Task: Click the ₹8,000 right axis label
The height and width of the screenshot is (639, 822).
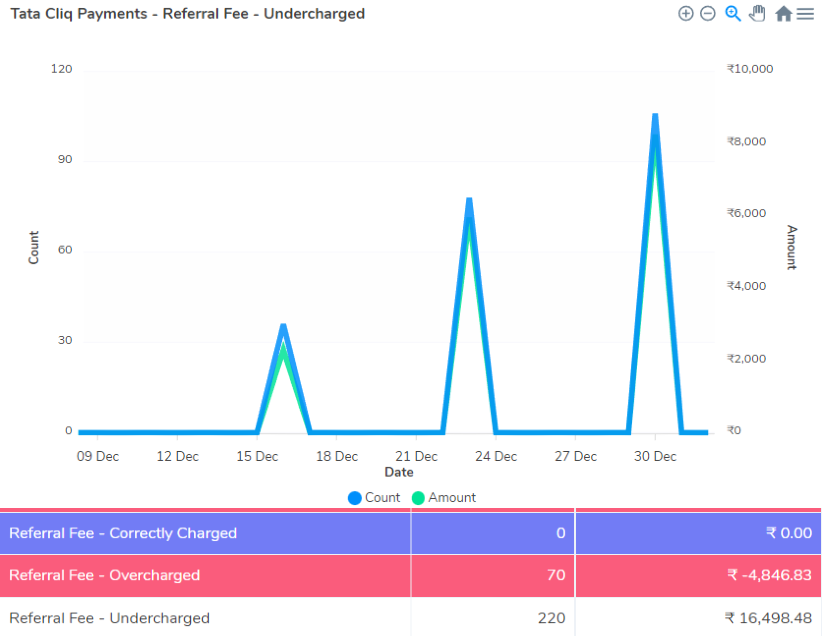Action: (x=747, y=142)
